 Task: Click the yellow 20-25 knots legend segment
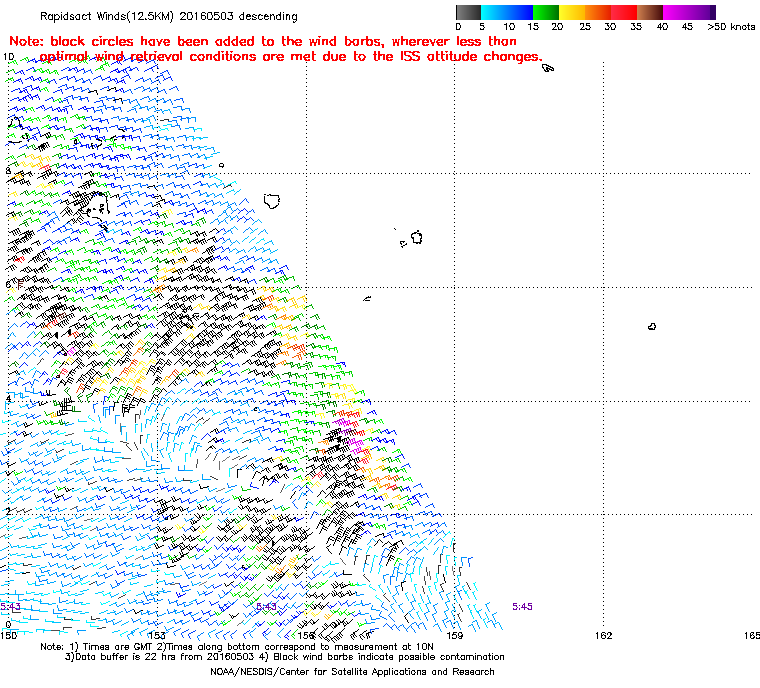click(x=572, y=12)
